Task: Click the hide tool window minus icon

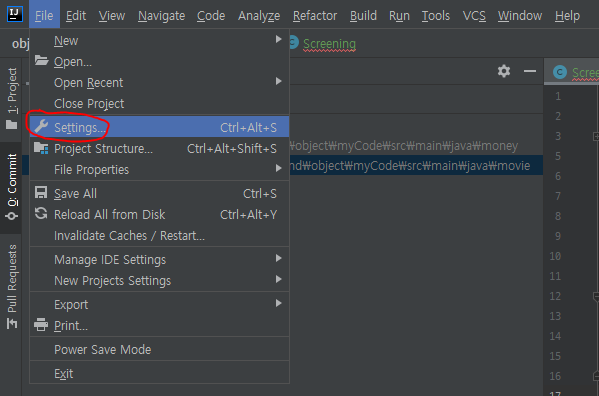Action: (530, 71)
